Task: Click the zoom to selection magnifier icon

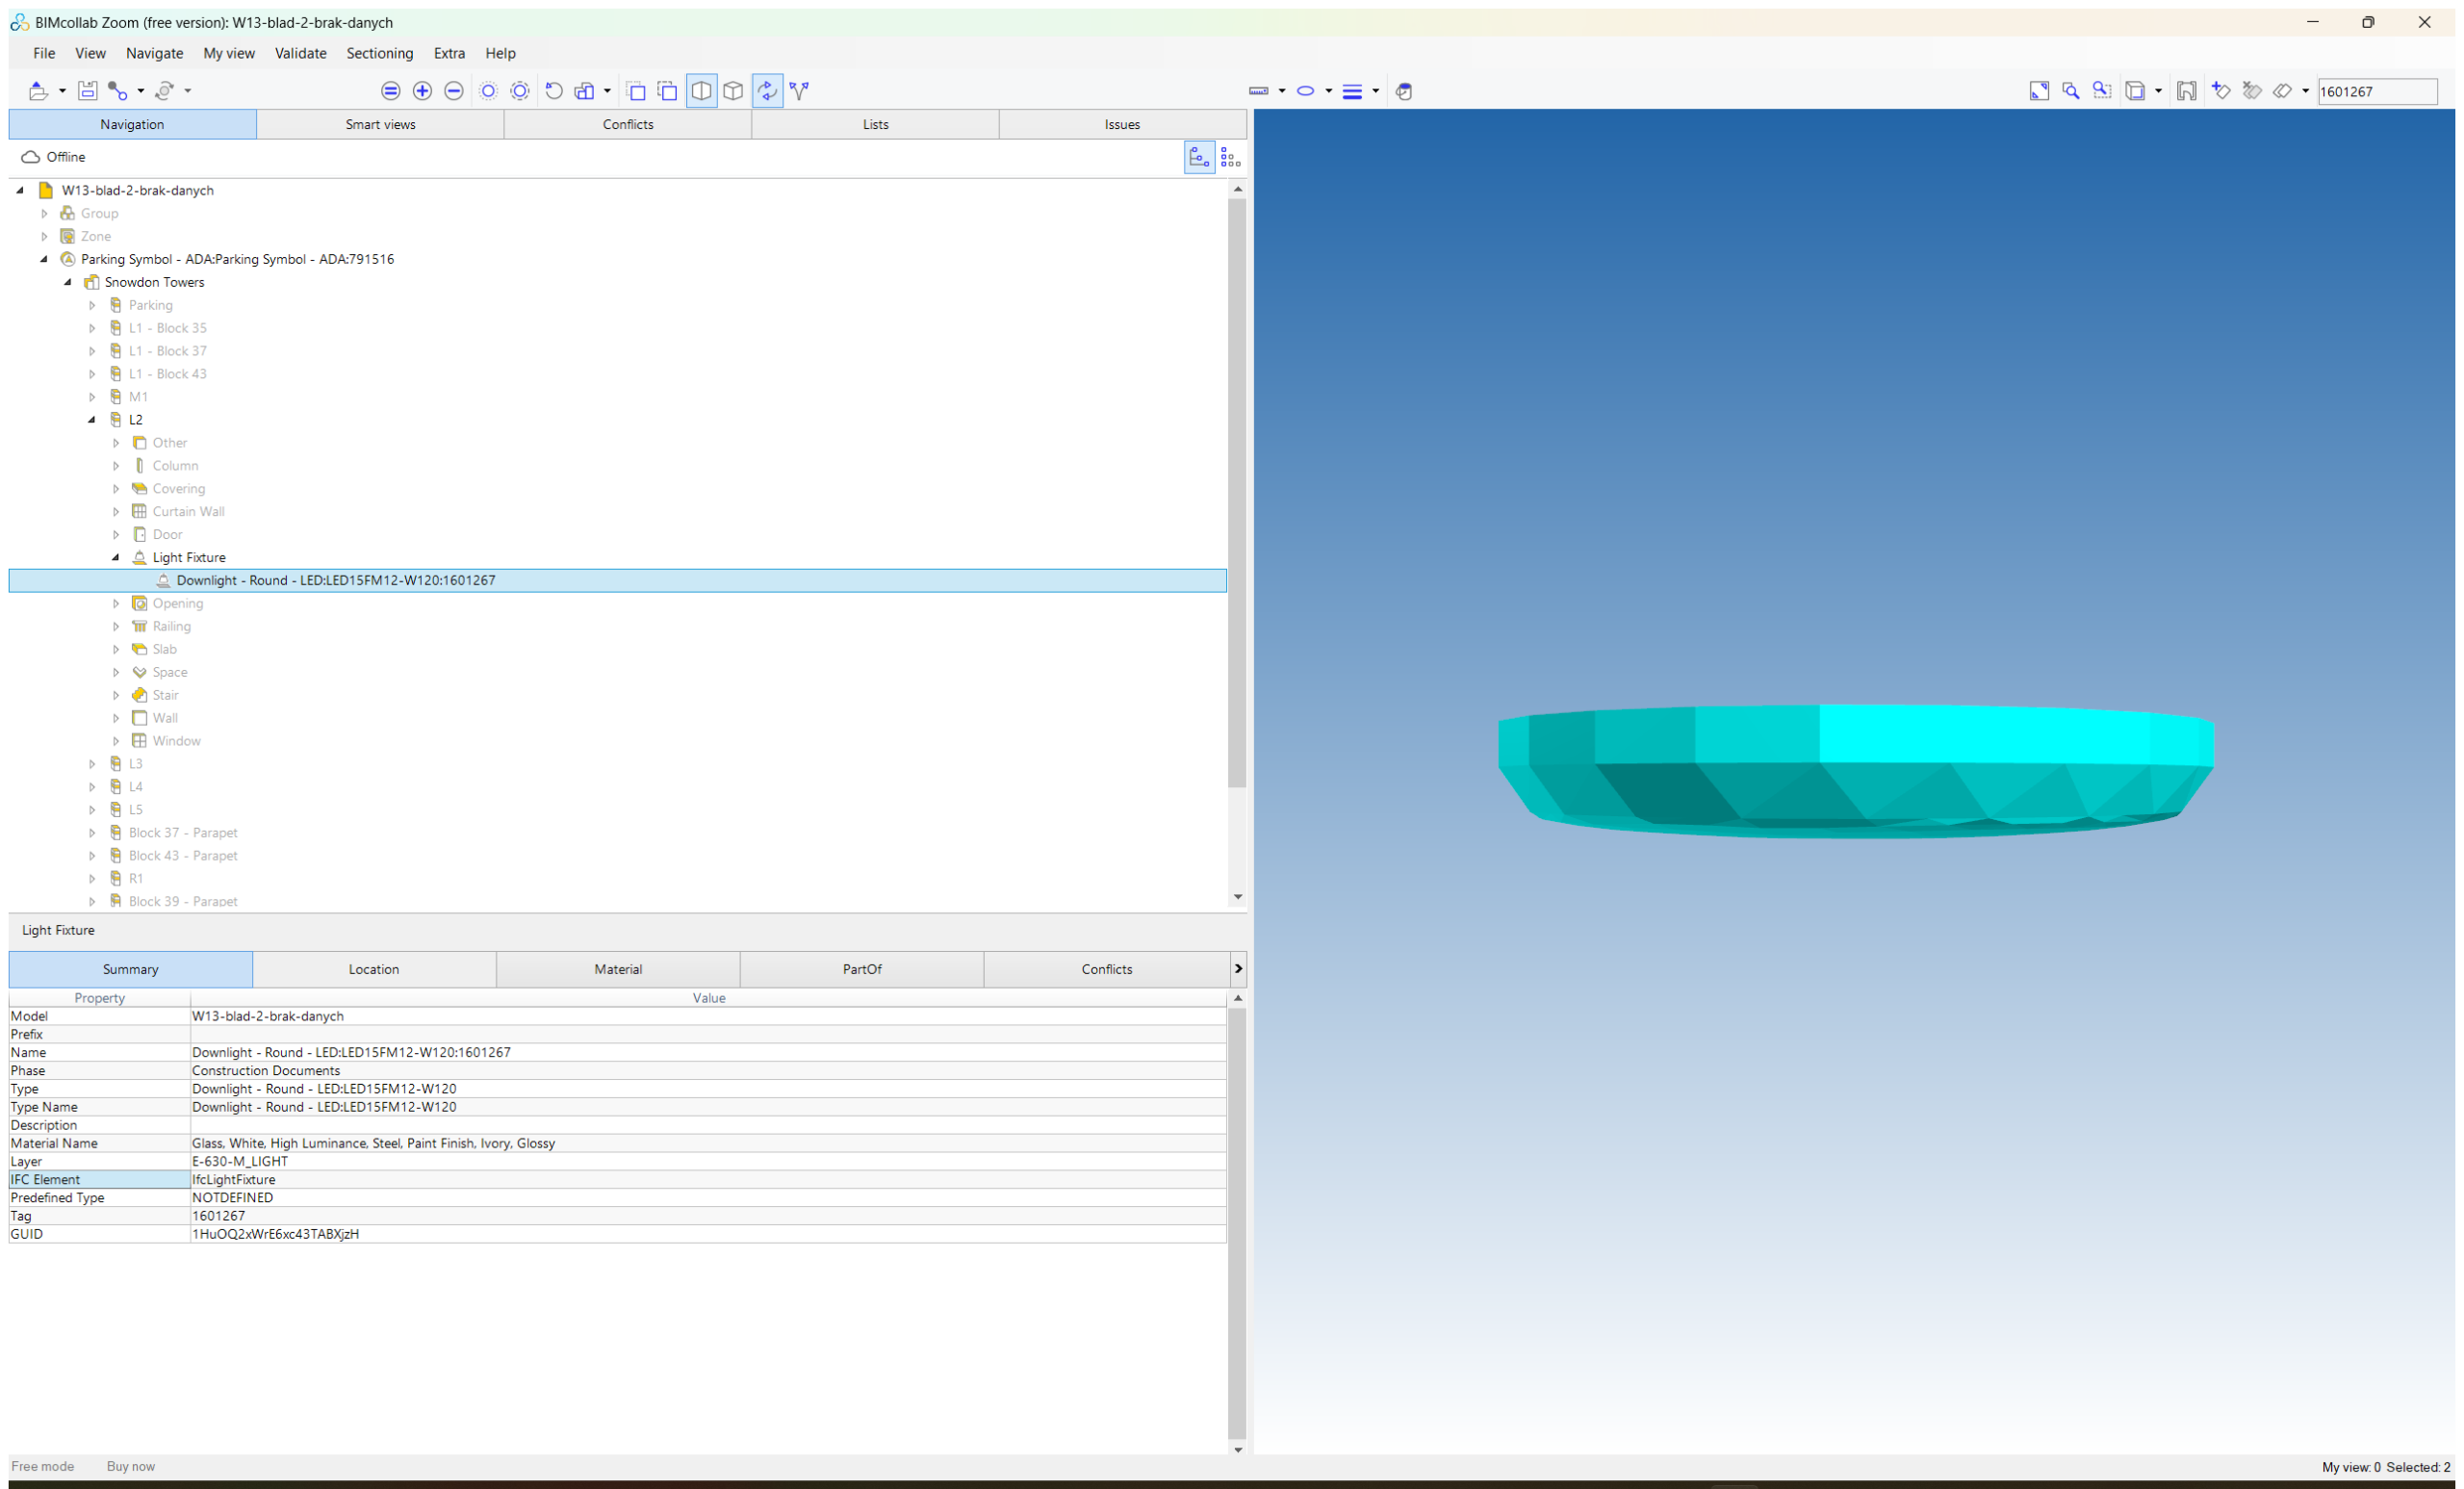Action: click(2071, 91)
